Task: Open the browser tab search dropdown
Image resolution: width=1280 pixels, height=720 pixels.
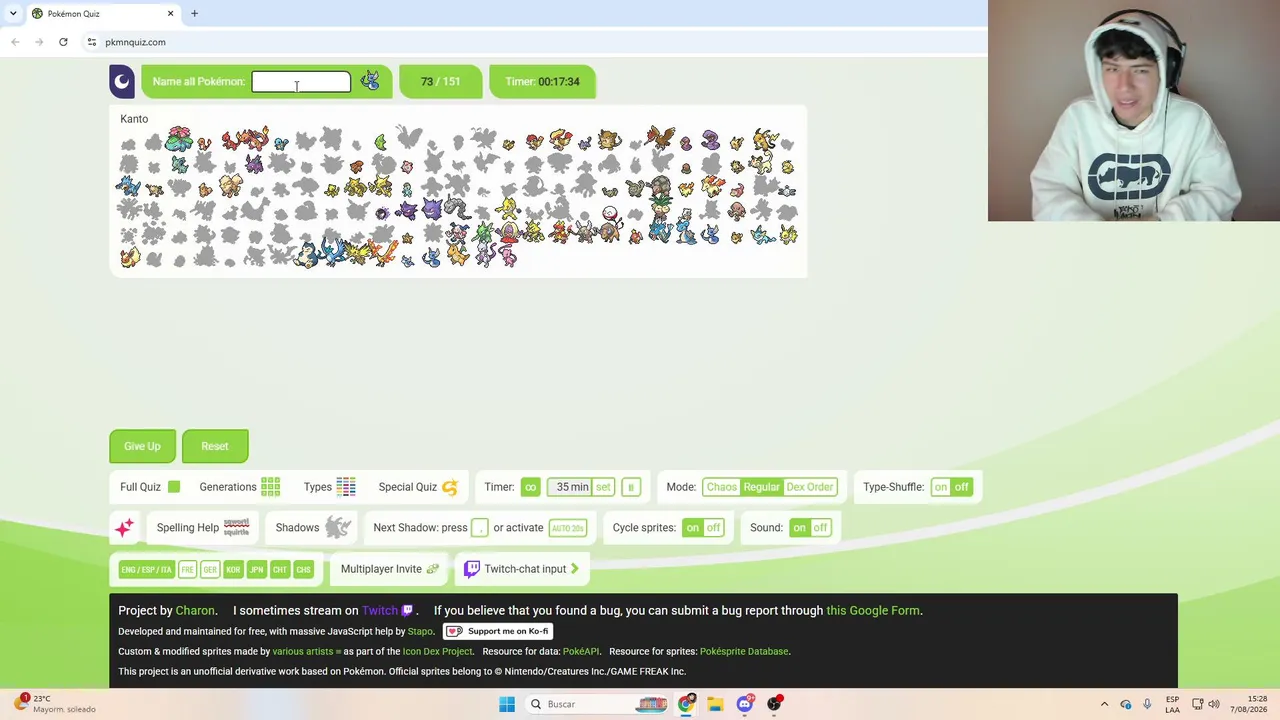Action: pyautogui.click(x=13, y=13)
